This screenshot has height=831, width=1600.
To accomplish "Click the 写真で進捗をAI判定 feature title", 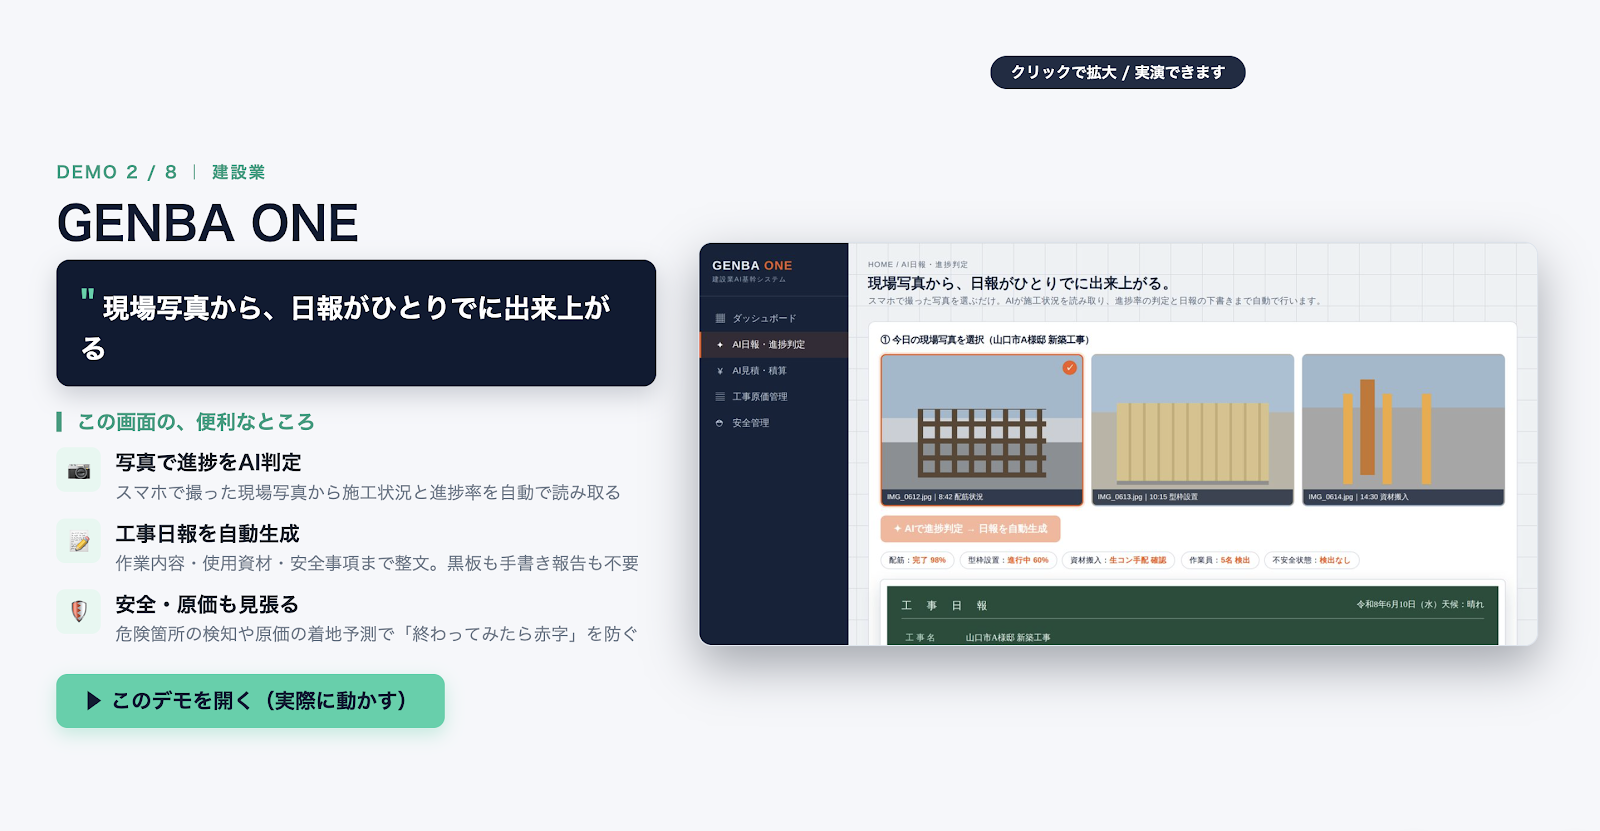I will (x=208, y=463).
